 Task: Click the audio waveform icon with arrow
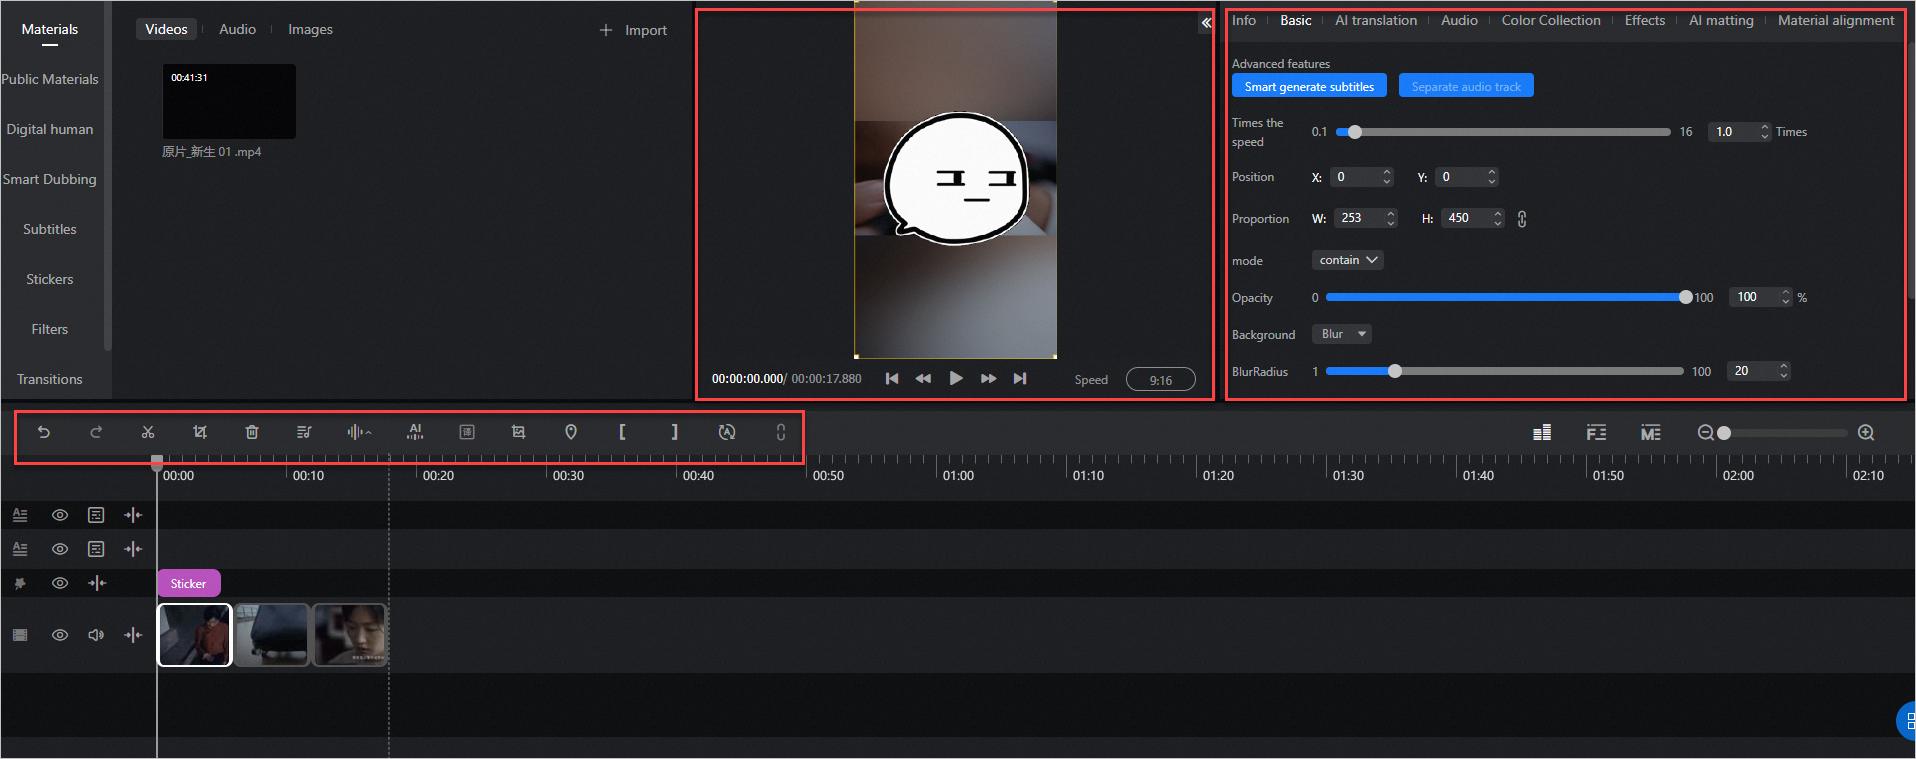pyautogui.click(x=359, y=432)
